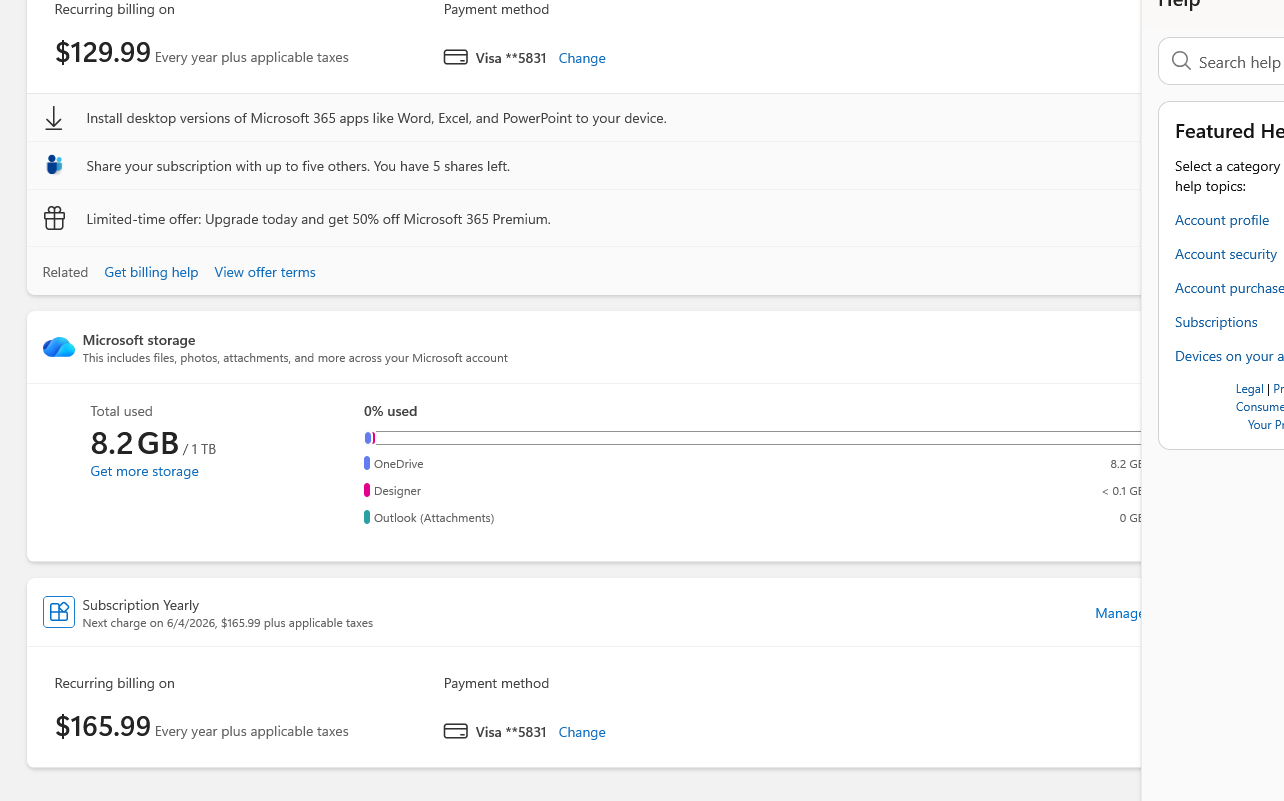Click the $165.99 recurring billing amount
1284x801 pixels.
pos(103,726)
